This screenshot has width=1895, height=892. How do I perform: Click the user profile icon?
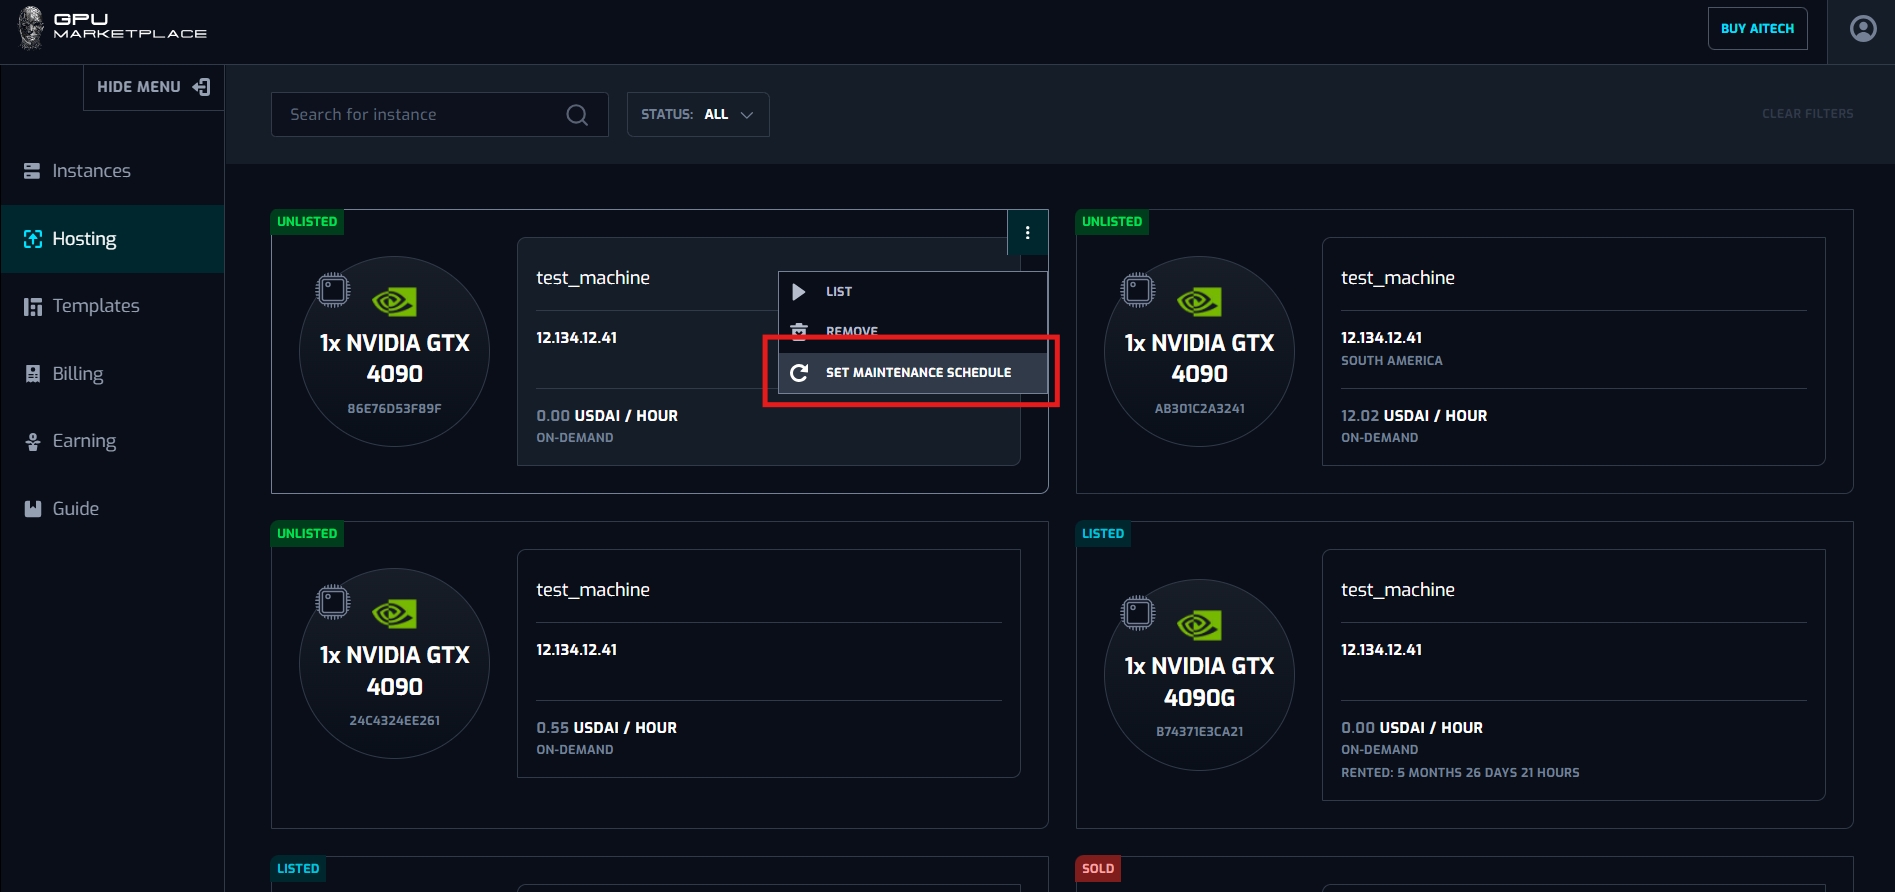pyautogui.click(x=1863, y=29)
